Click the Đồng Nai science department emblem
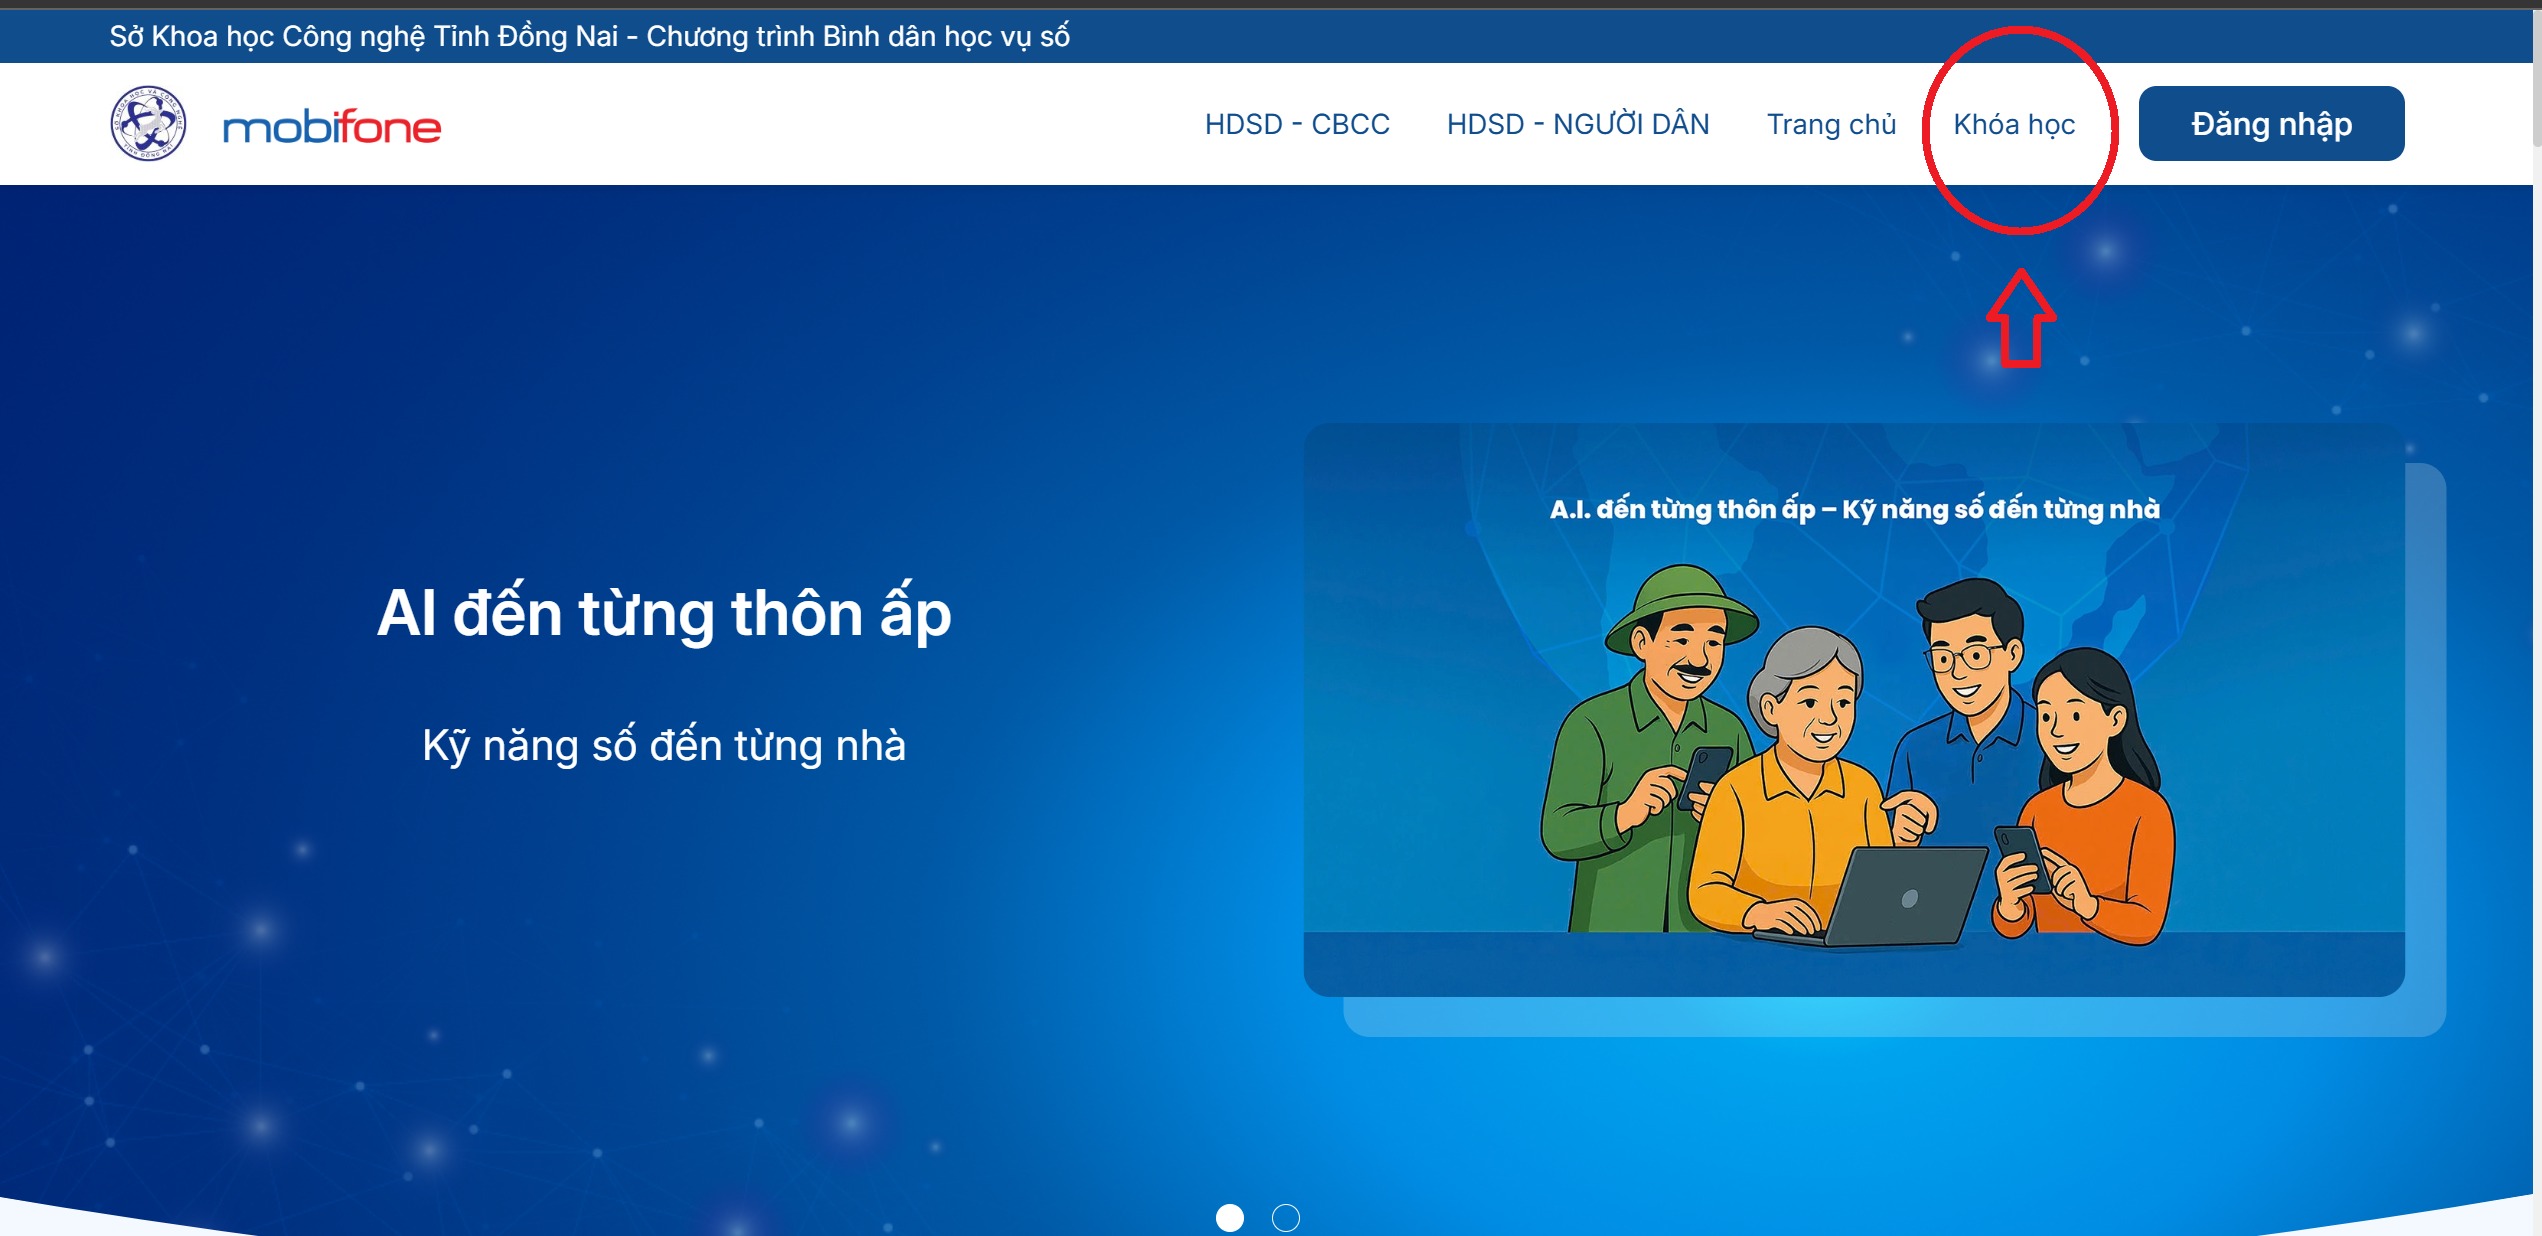Image resolution: width=2542 pixels, height=1236 pixels. (148, 124)
